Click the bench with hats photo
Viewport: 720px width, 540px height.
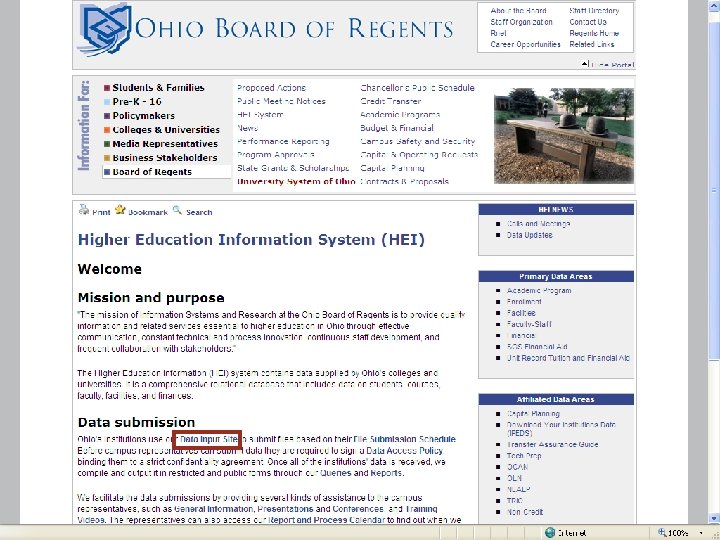click(x=564, y=136)
